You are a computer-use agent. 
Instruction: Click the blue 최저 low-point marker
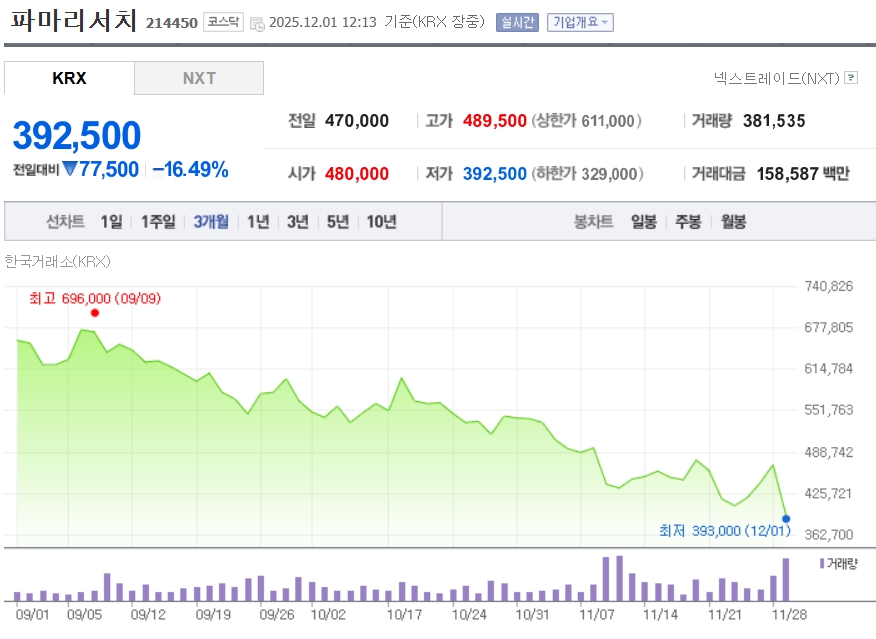coord(786,518)
